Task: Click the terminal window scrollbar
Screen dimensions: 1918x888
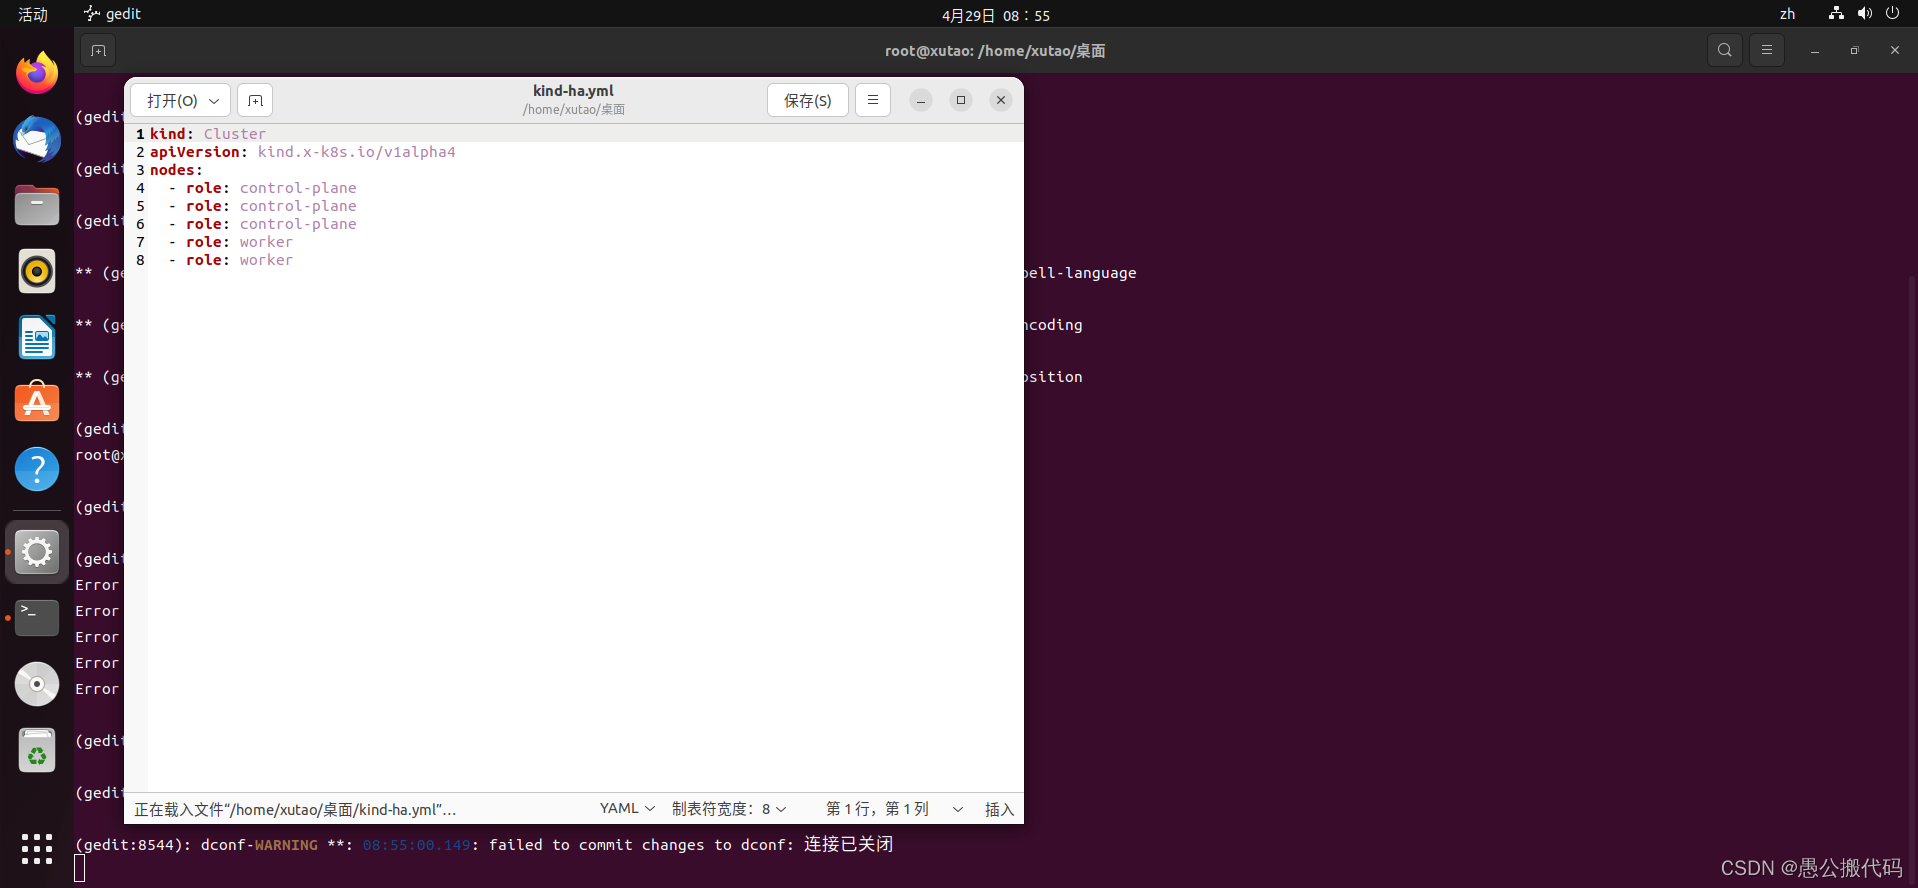Action: pyautogui.click(x=1913, y=578)
